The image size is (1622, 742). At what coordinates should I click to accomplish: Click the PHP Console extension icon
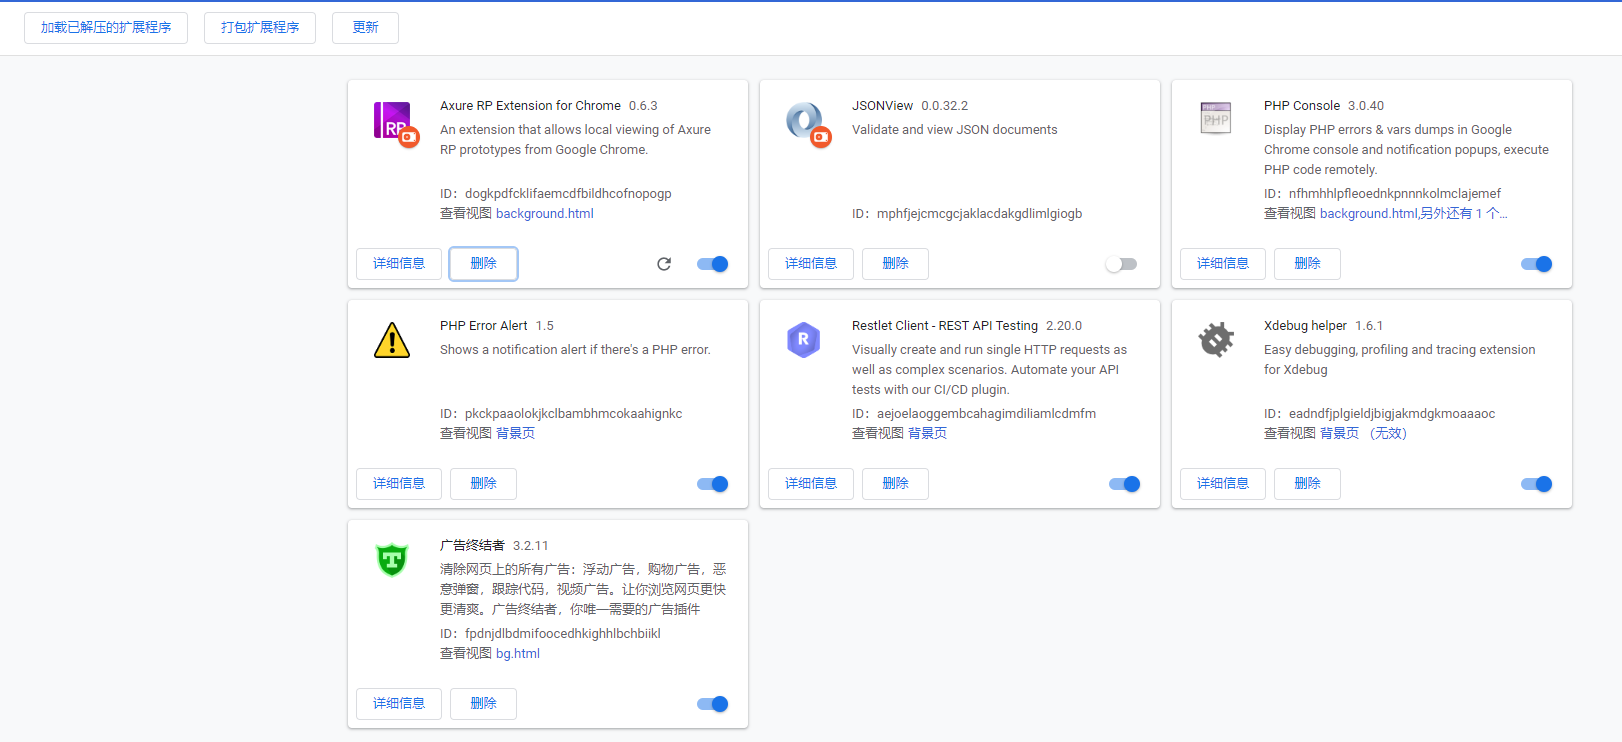point(1216,119)
